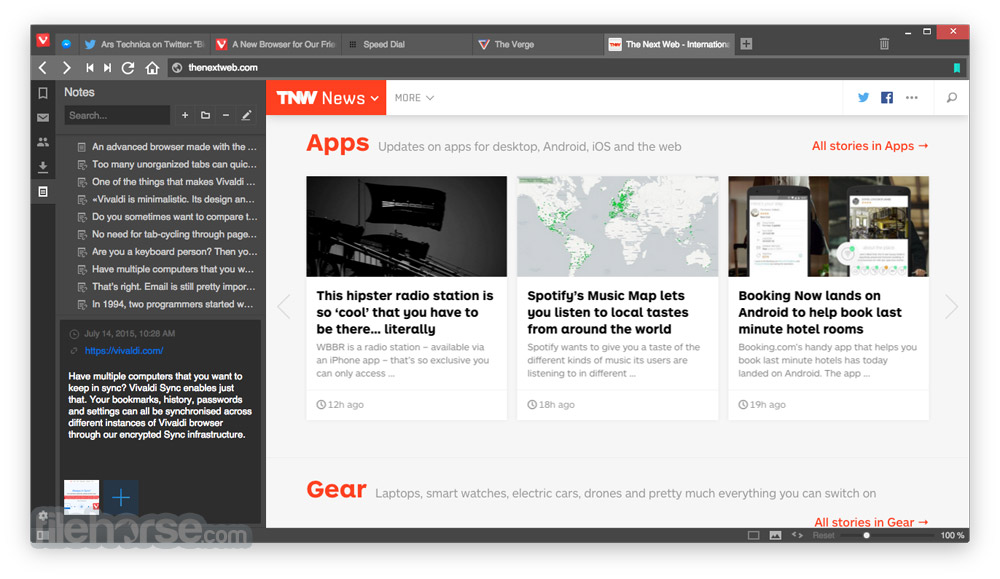Viewport: 1000px width, 579px height.
Task: Show next Apps stories
Action: pos(951,307)
